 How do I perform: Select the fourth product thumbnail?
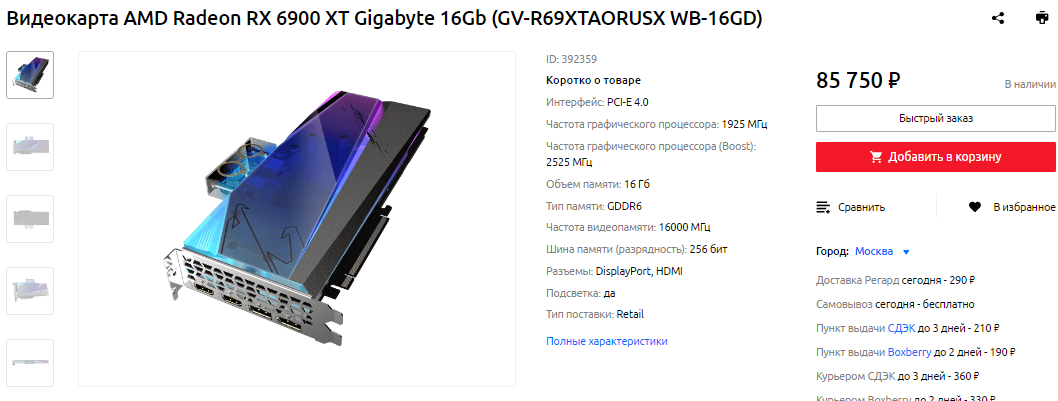click(30, 291)
